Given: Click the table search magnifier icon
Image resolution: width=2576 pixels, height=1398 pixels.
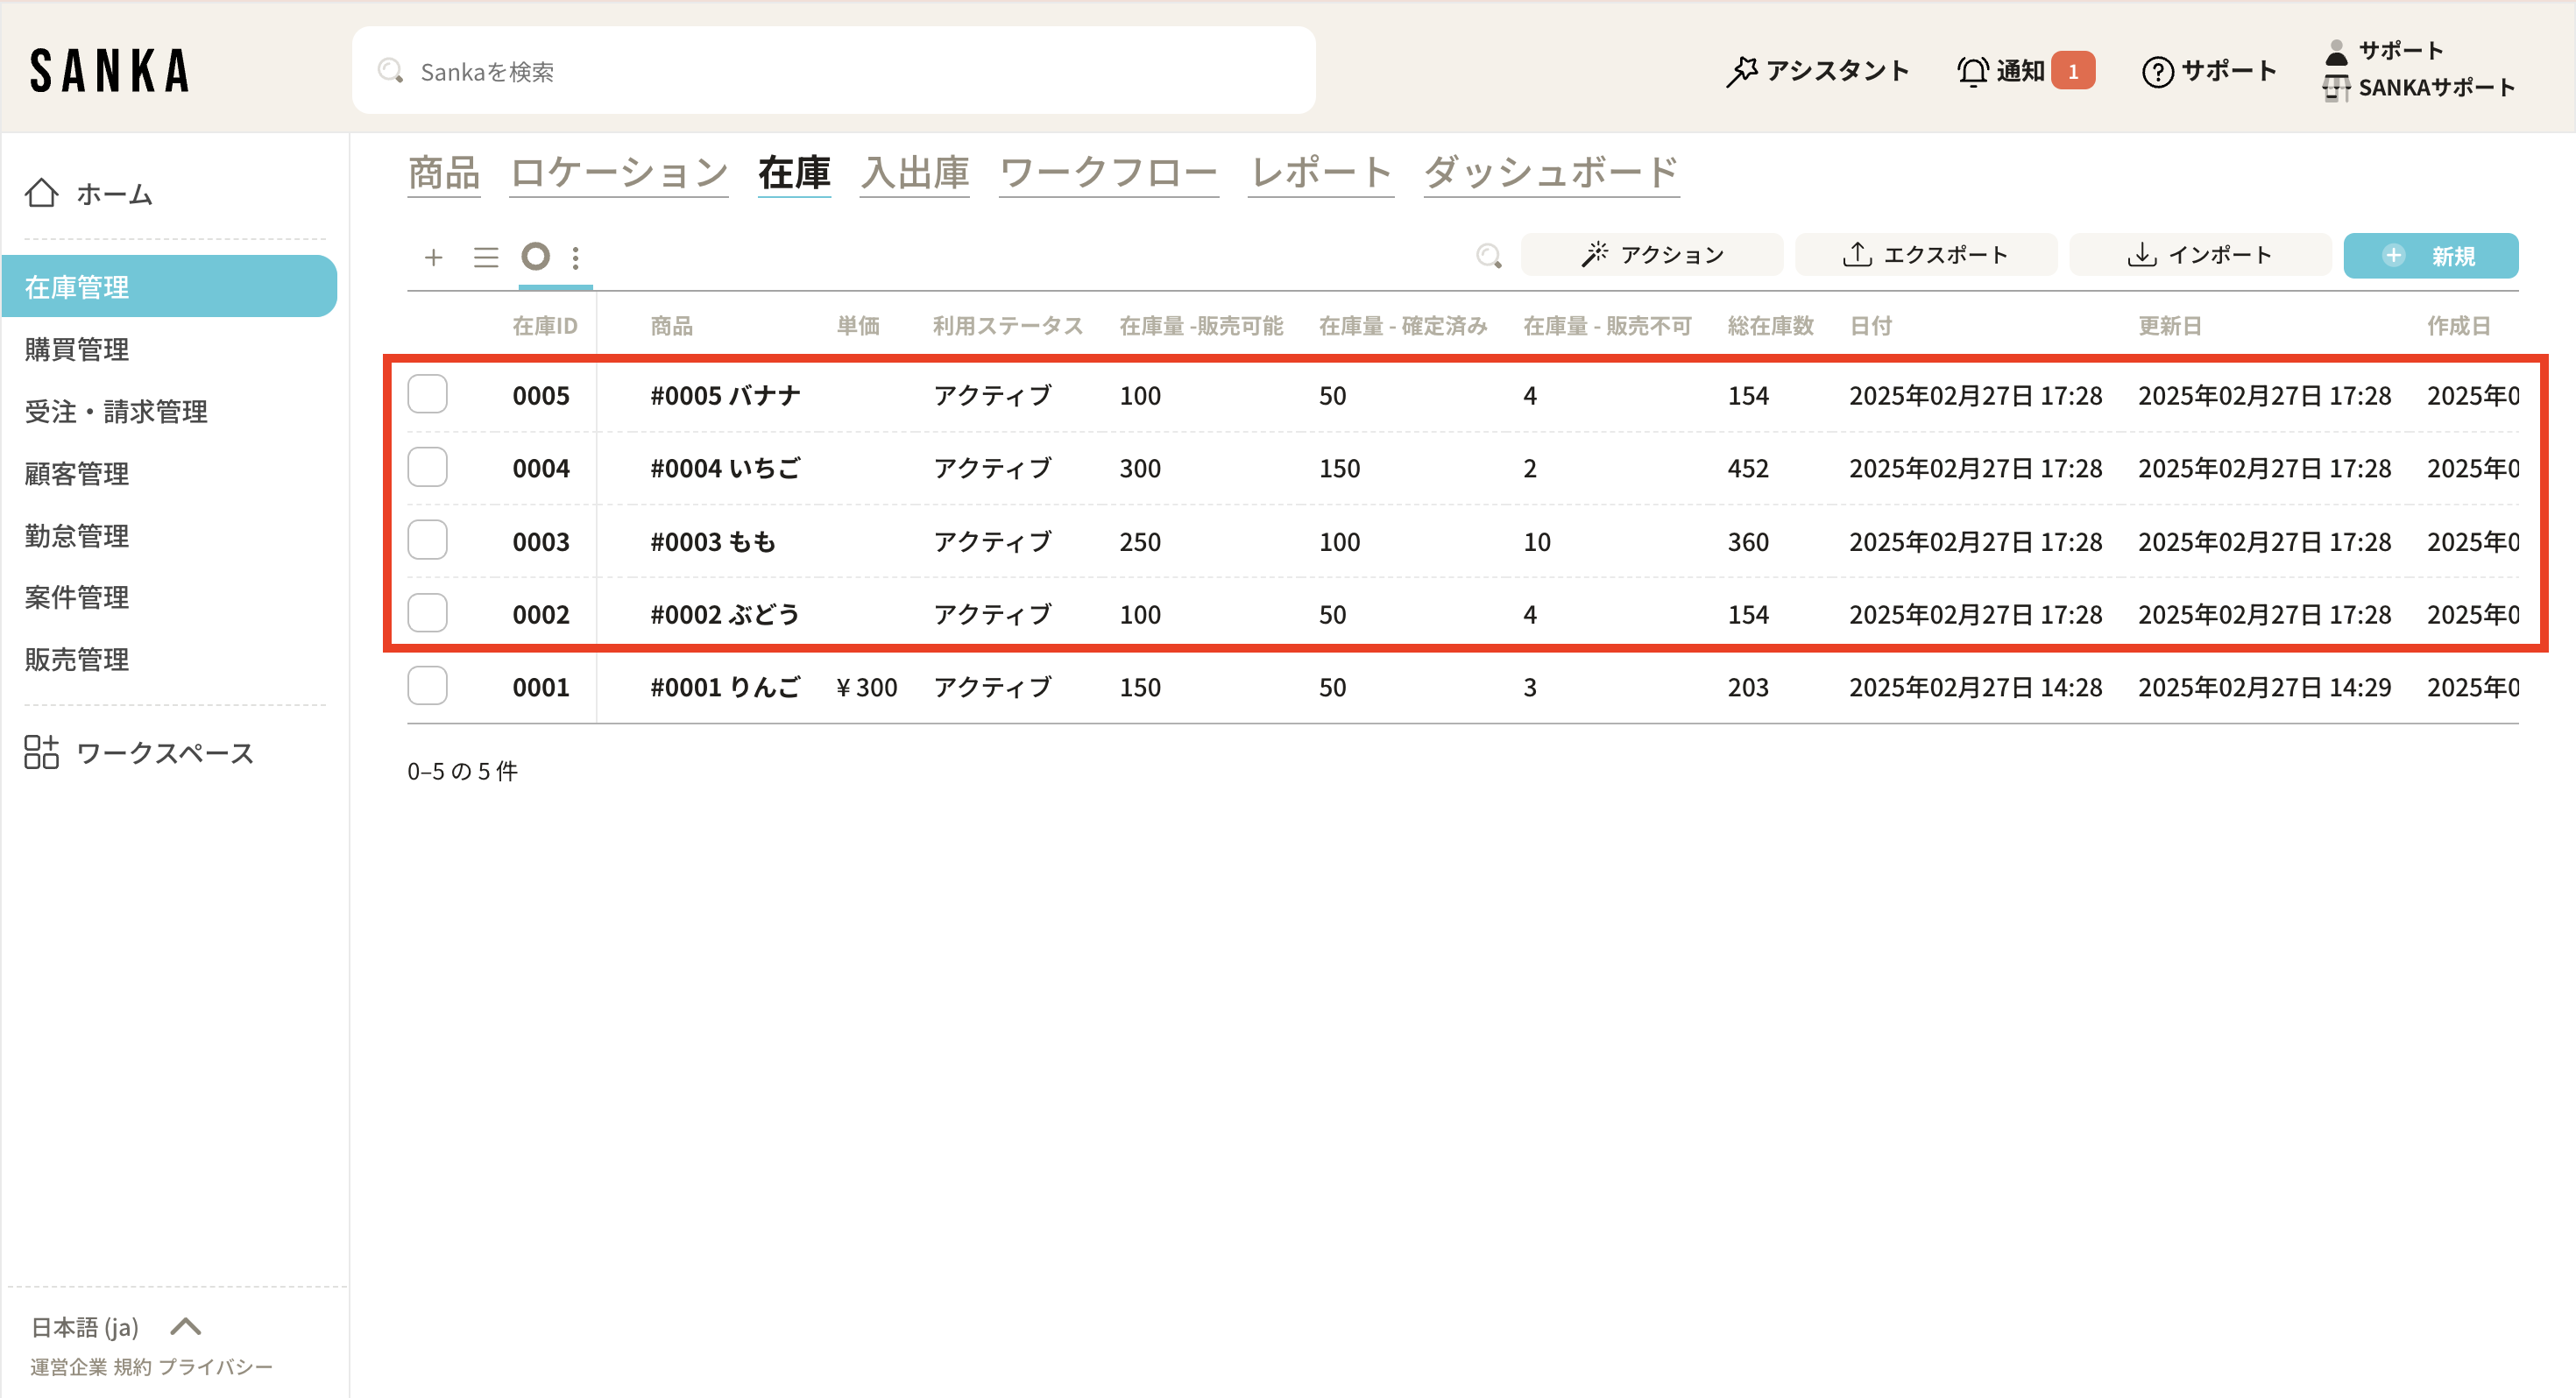Looking at the screenshot, I should pos(1488,256).
